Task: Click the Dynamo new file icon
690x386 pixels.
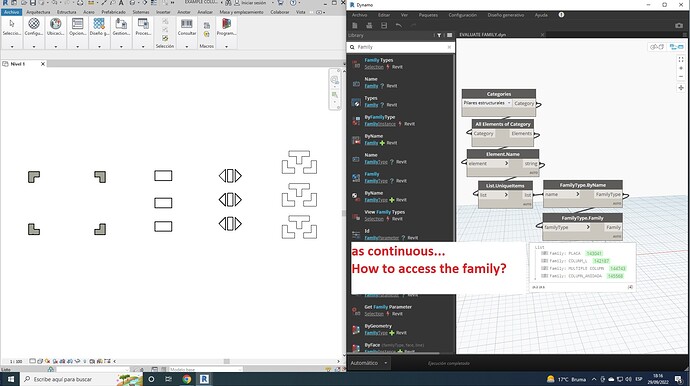Action: [x=355, y=26]
